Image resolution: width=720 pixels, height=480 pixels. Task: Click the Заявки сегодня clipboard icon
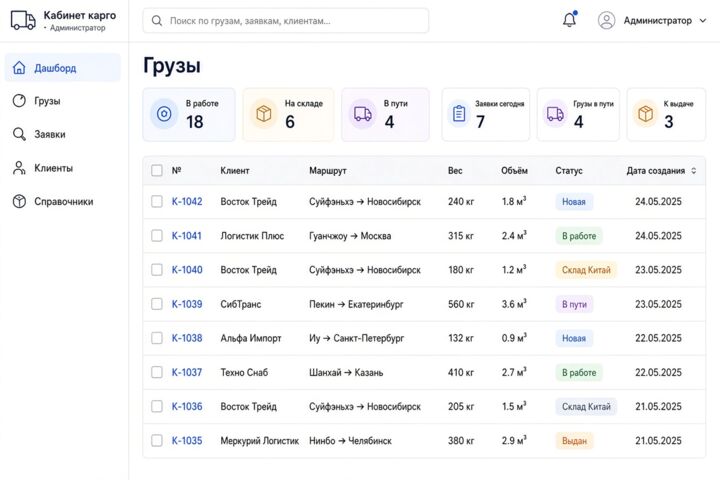point(459,114)
